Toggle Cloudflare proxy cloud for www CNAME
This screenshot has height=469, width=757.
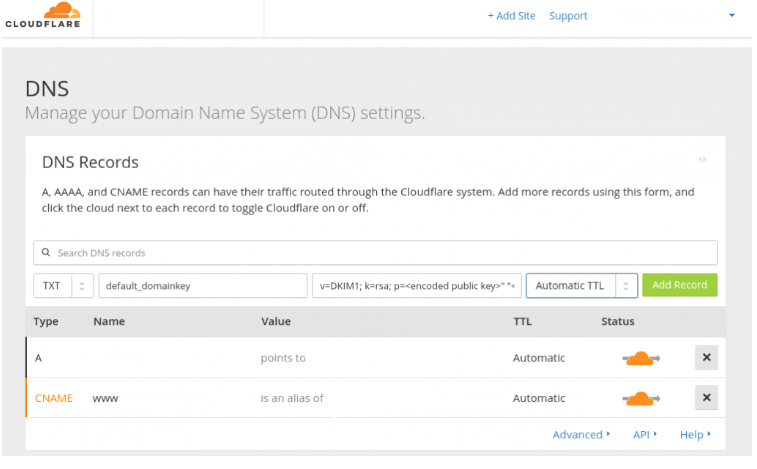tap(641, 398)
